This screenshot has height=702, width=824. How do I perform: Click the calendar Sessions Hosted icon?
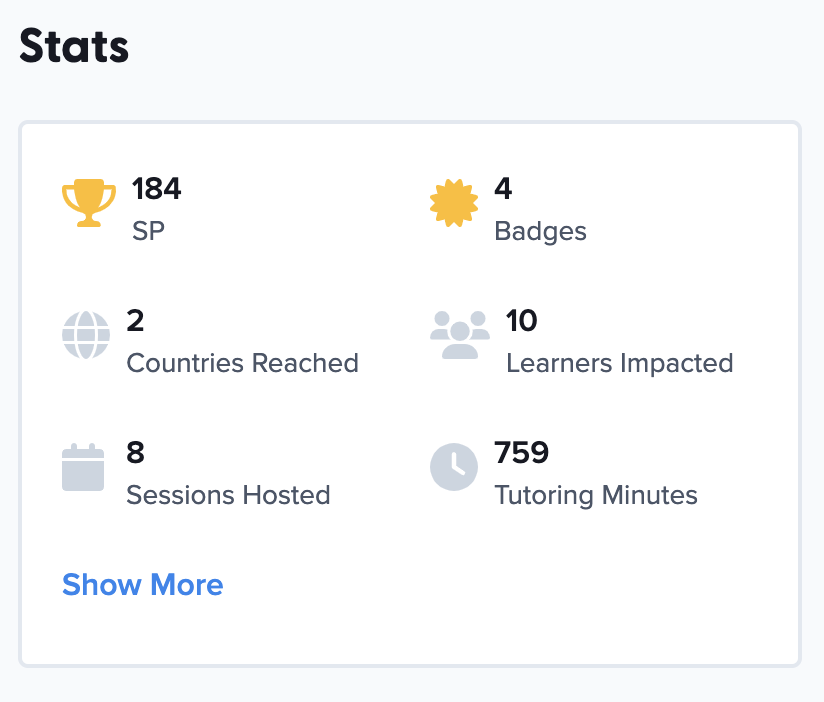83,467
